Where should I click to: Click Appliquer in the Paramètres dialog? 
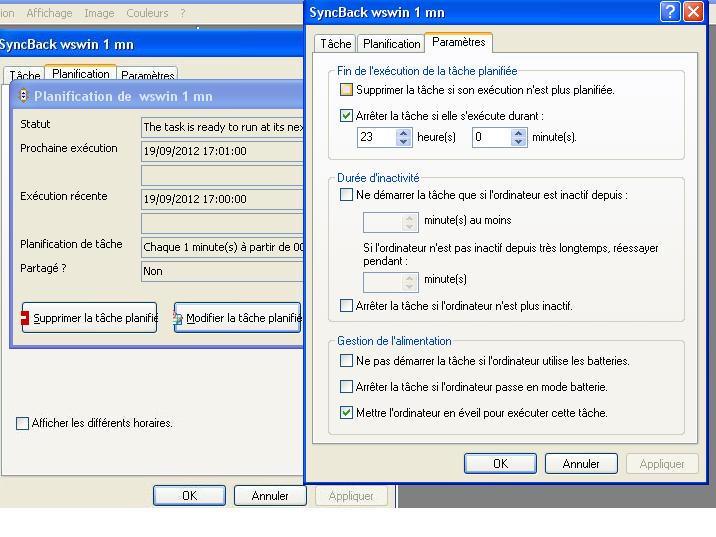pos(662,464)
